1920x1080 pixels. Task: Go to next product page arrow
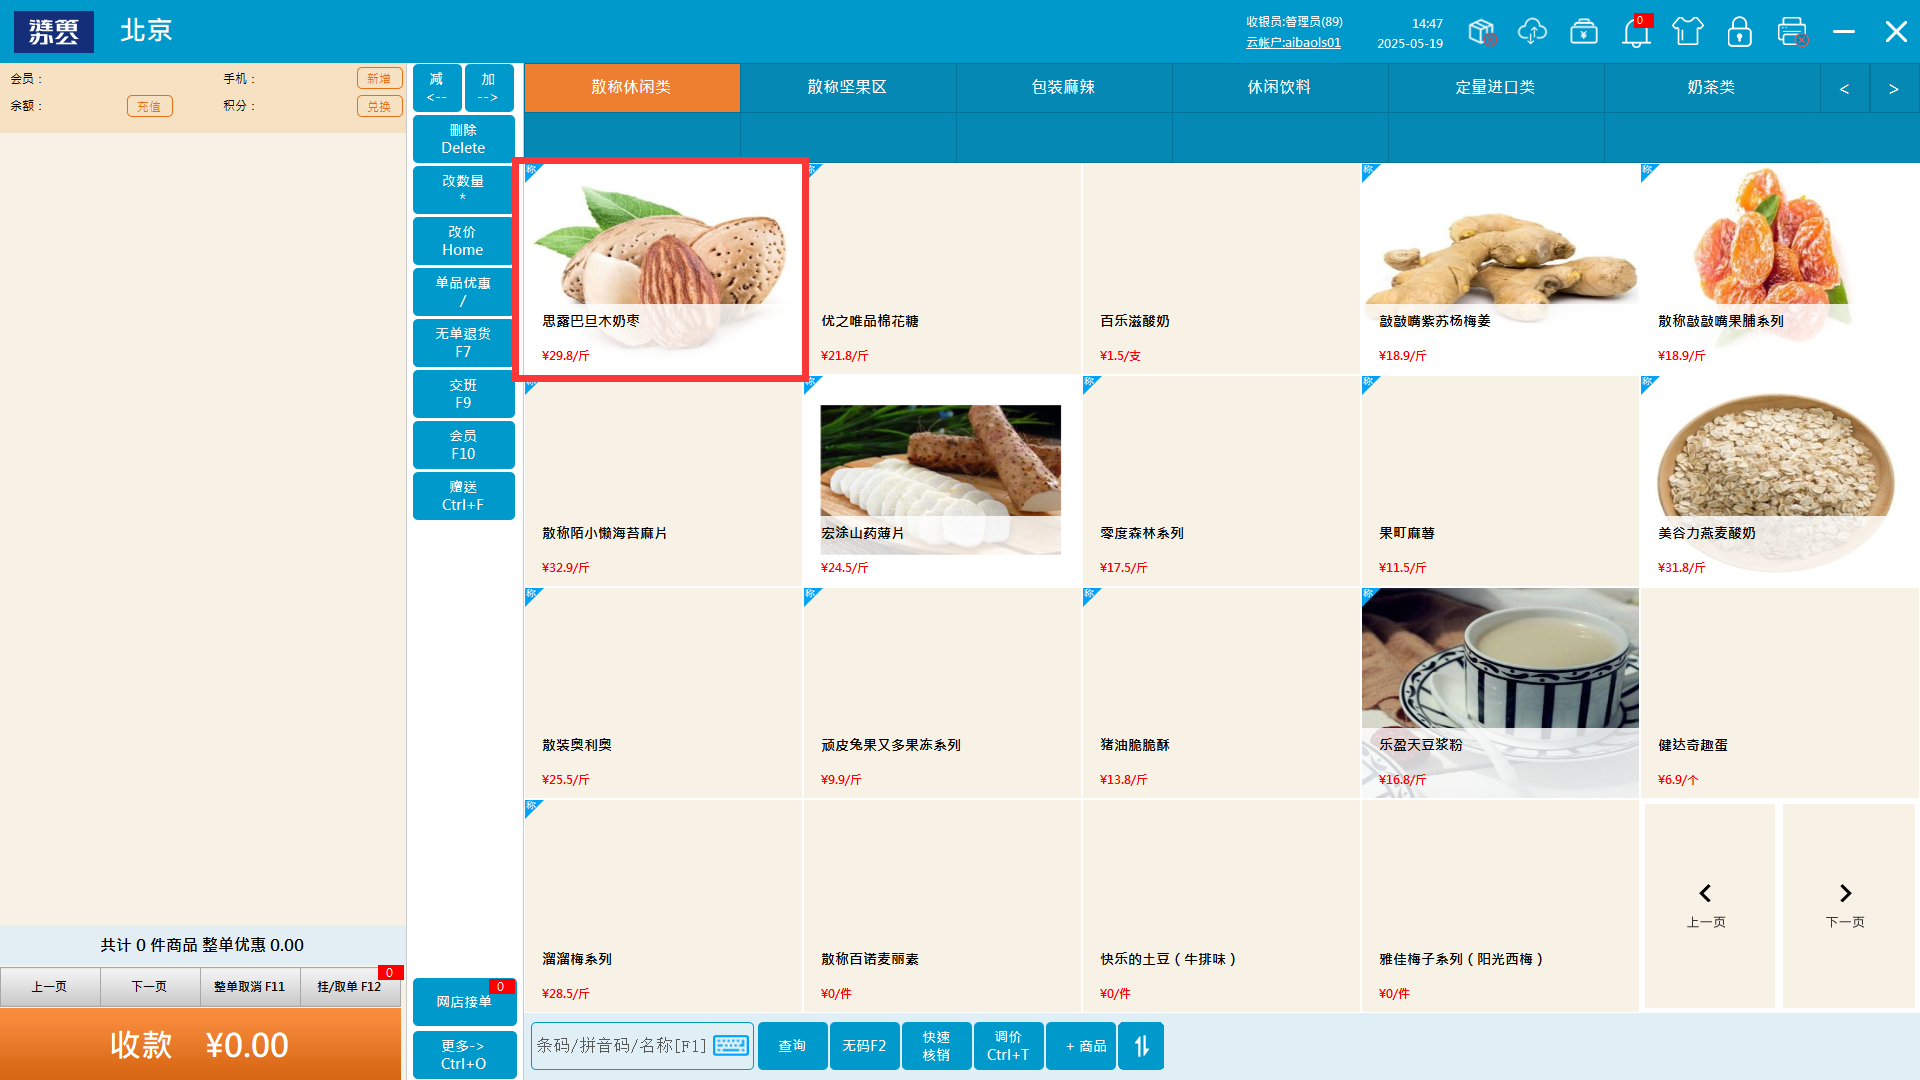click(1847, 905)
